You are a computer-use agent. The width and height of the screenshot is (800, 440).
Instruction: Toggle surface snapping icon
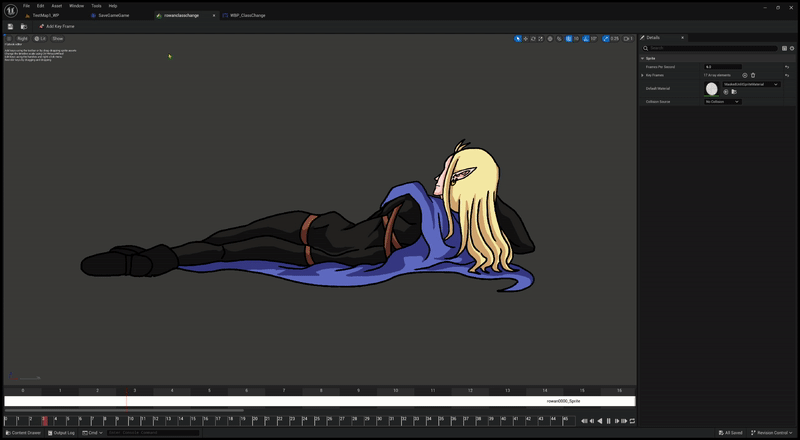click(x=559, y=39)
